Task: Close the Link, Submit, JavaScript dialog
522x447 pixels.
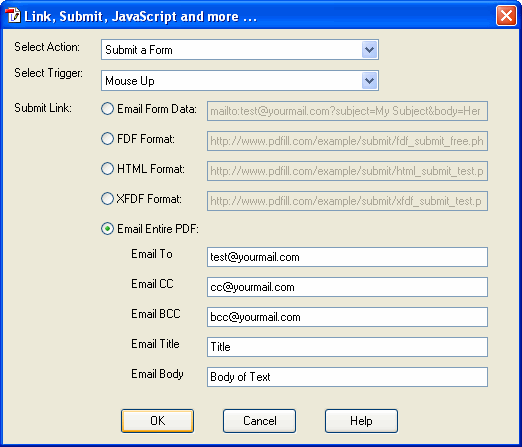Action: [506, 16]
